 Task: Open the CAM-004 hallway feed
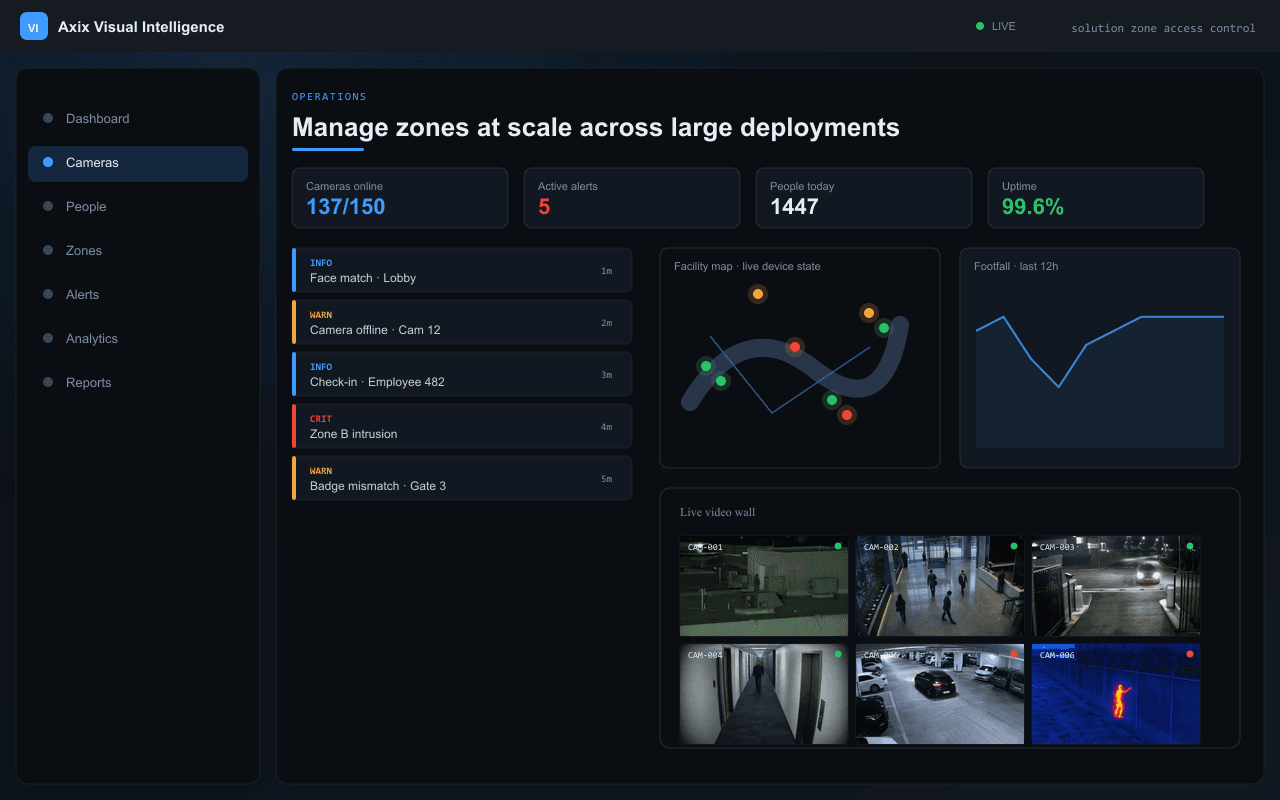click(764, 694)
